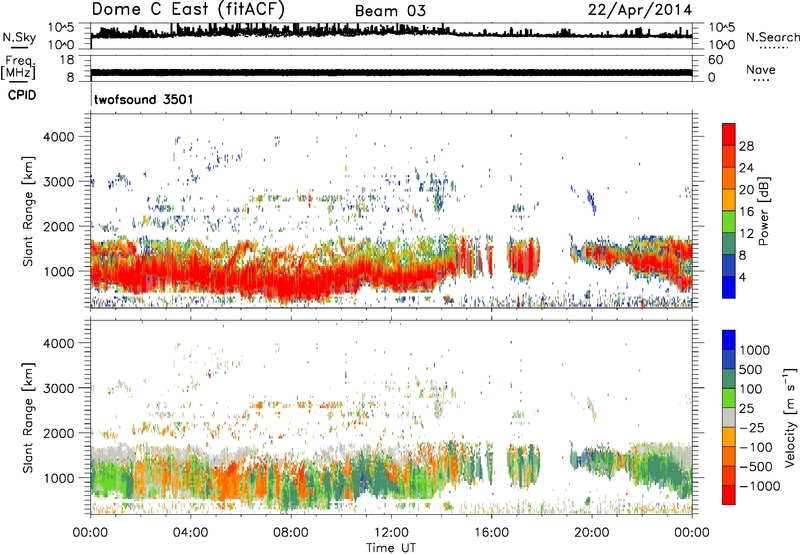800x554 pixels.
Task: Click the "28" power color bar label
Action: pyautogui.click(x=746, y=146)
